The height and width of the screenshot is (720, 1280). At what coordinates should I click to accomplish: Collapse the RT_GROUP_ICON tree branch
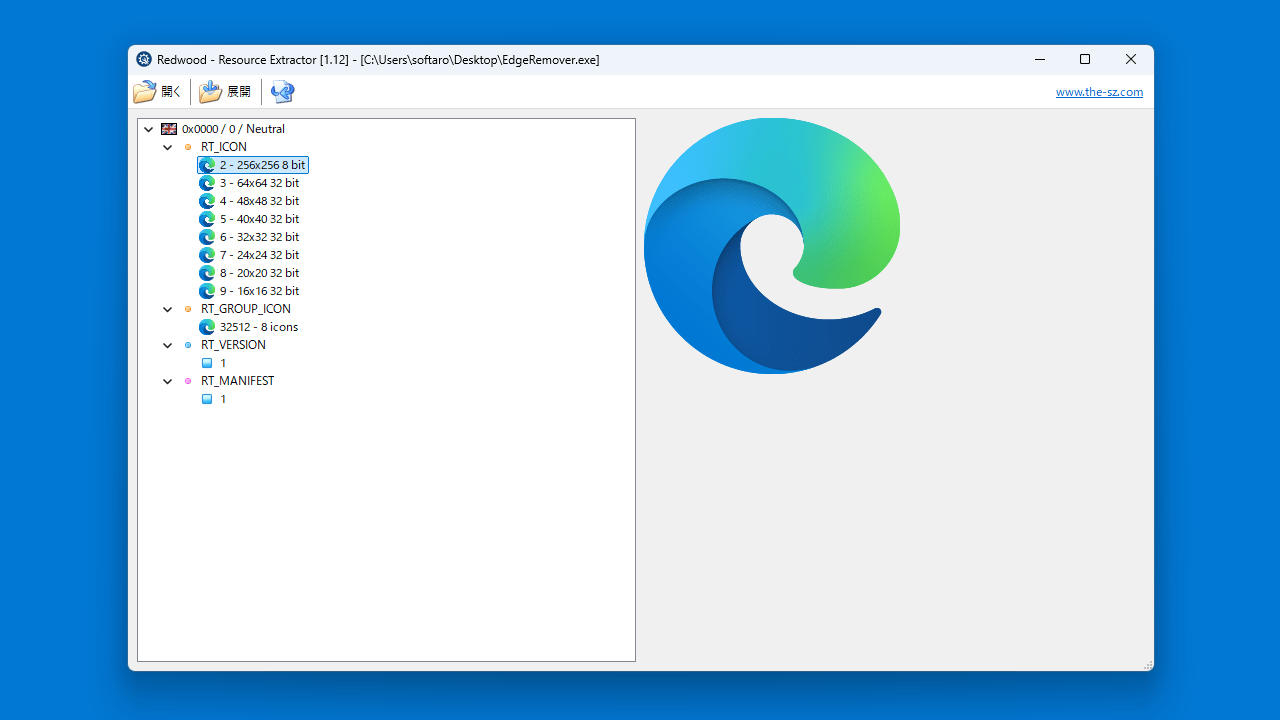[x=168, y=309]
